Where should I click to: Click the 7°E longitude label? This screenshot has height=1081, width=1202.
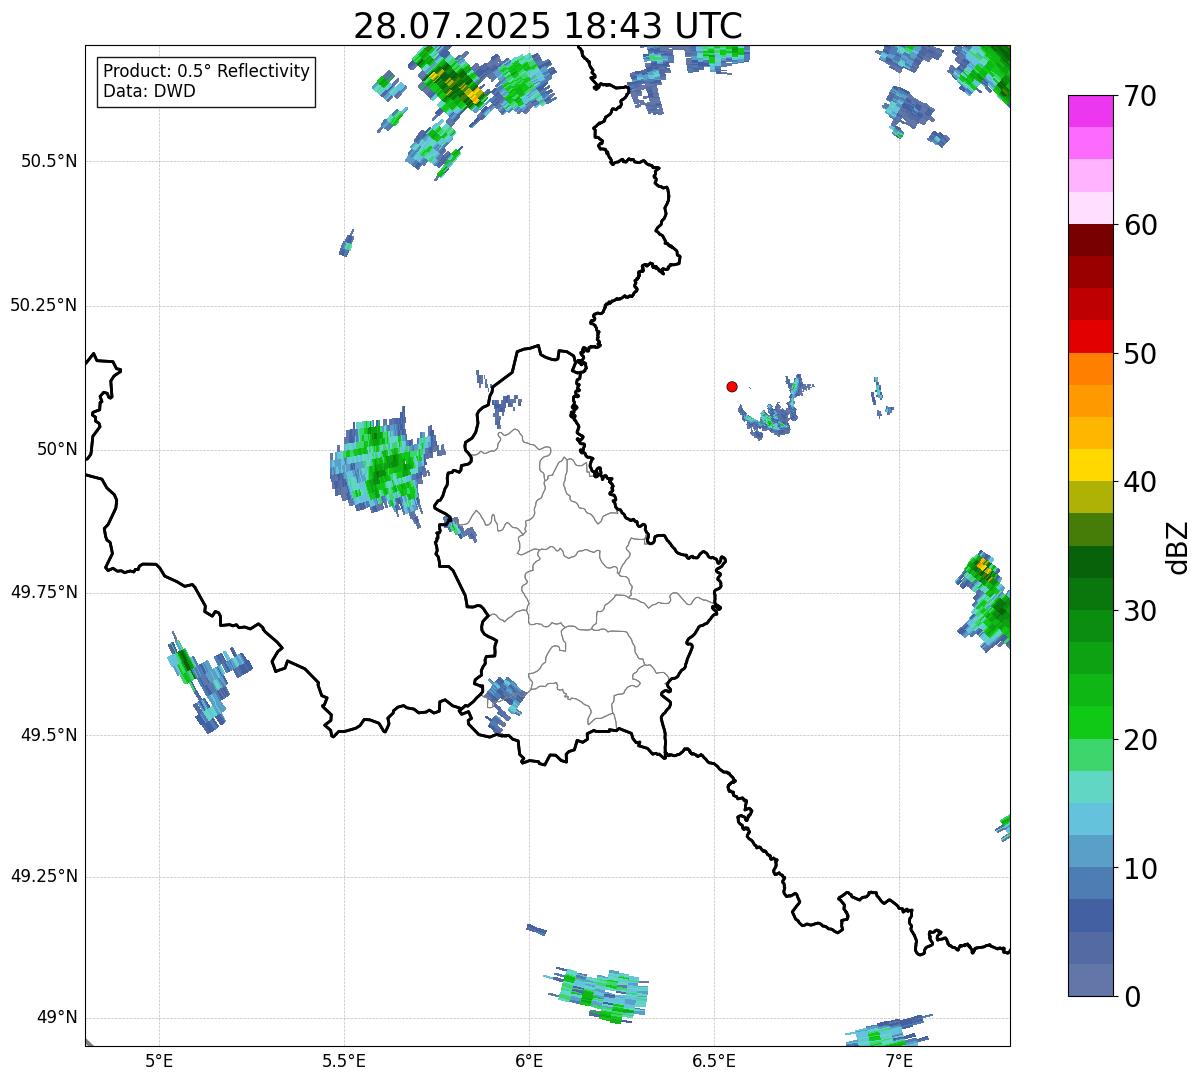tap(899, 1060)
